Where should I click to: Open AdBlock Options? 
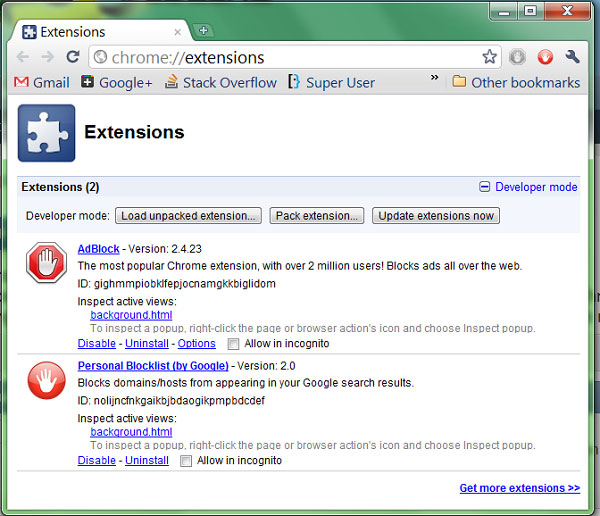pos(197,343)
